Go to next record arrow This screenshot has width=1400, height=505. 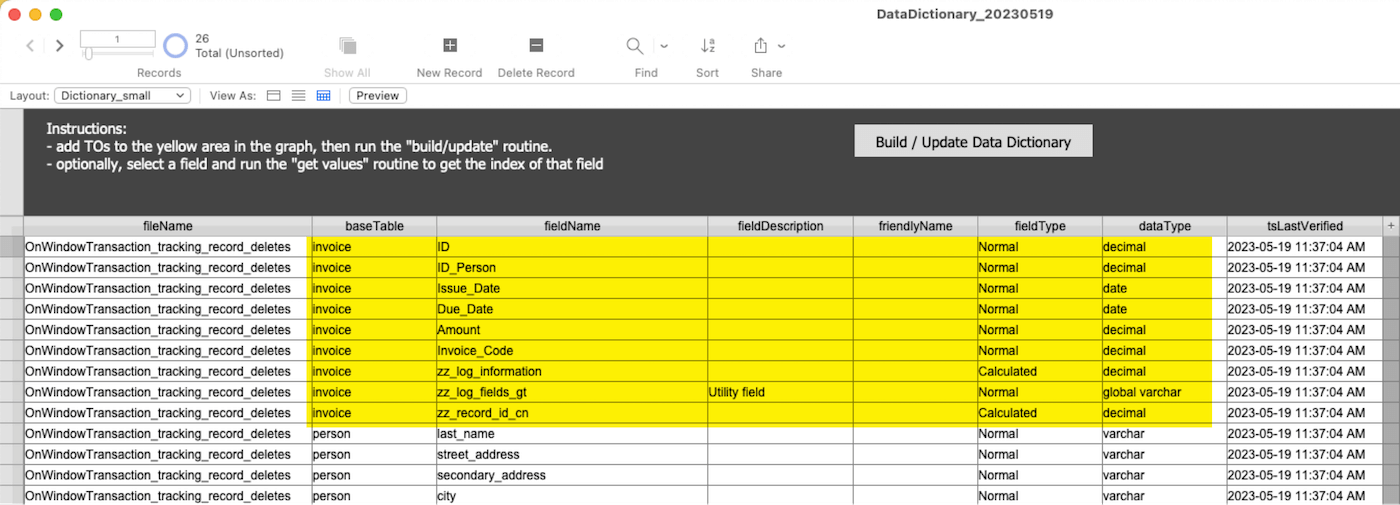click(60, 46)
